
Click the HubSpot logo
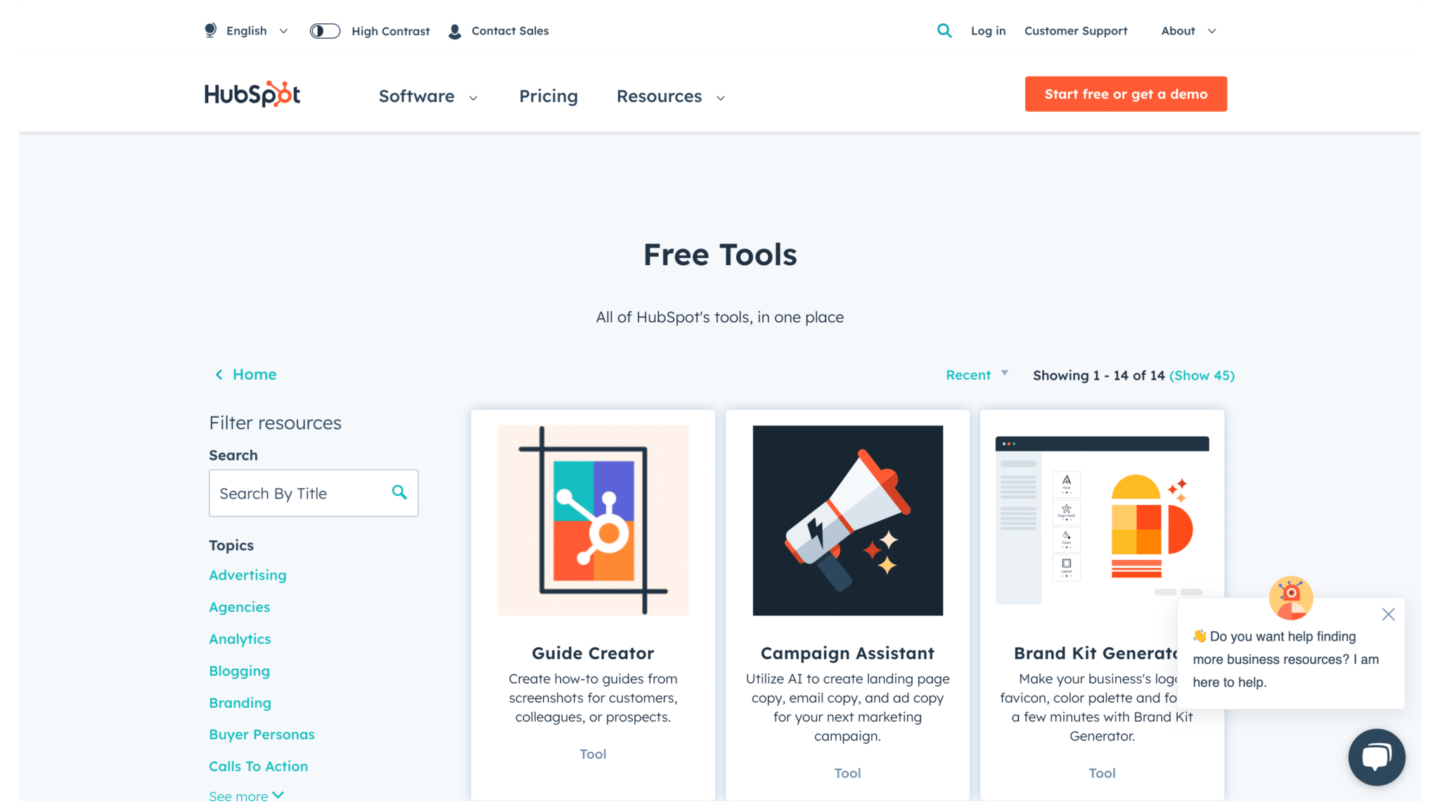click(x=252, y=94)
